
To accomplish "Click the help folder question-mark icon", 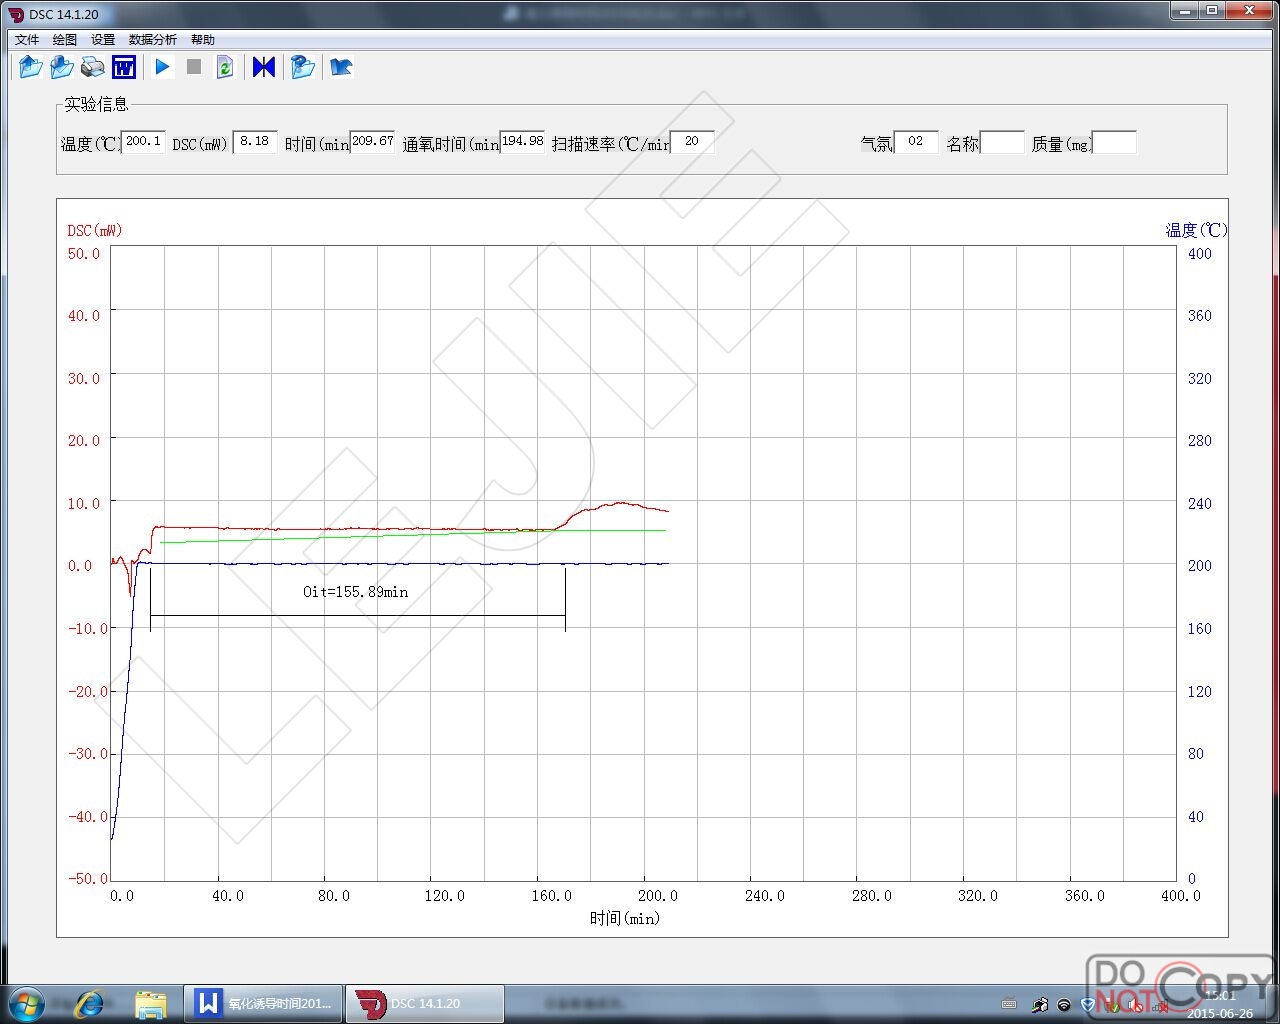I will tap(302, 67).
